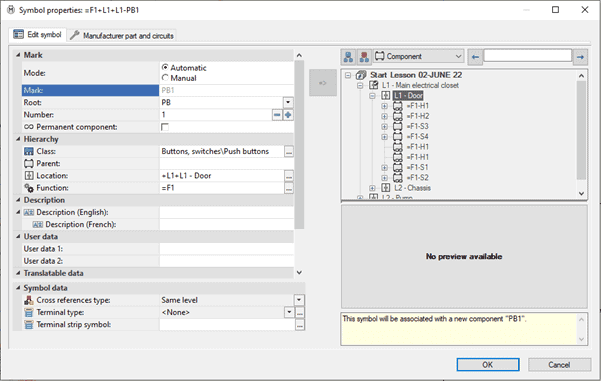Click the previous search result arrow
The height and width of the screenshot is (381, 601).
(x=475, y=57)
